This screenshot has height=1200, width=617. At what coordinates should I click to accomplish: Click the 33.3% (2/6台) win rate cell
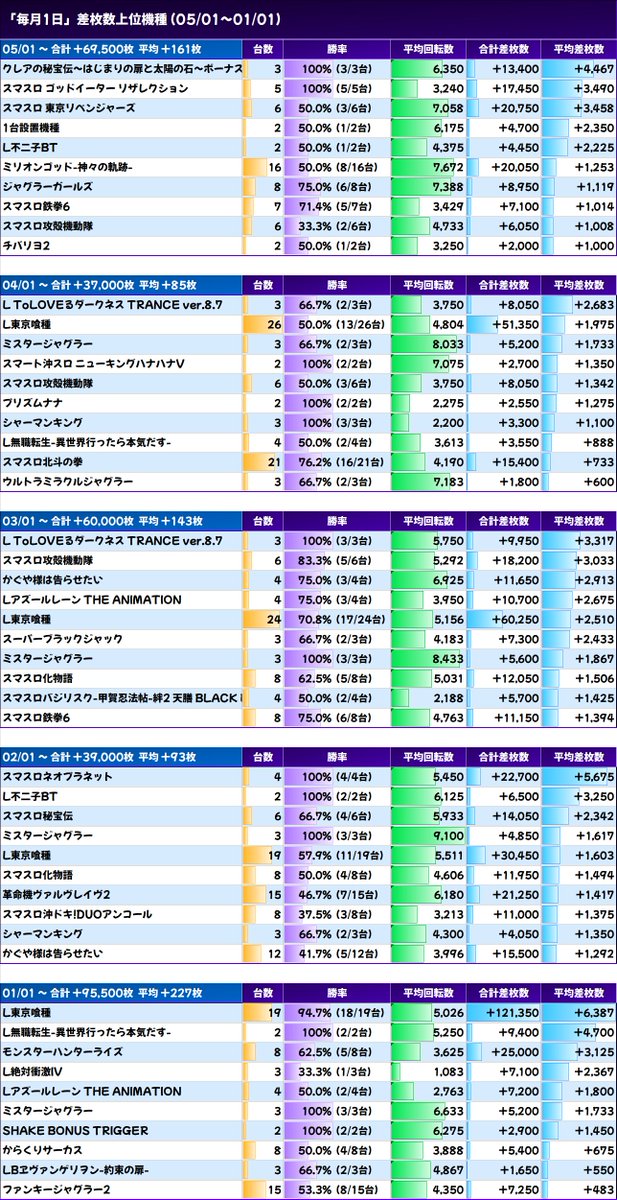pyautogui.click(x=337, y=225)
